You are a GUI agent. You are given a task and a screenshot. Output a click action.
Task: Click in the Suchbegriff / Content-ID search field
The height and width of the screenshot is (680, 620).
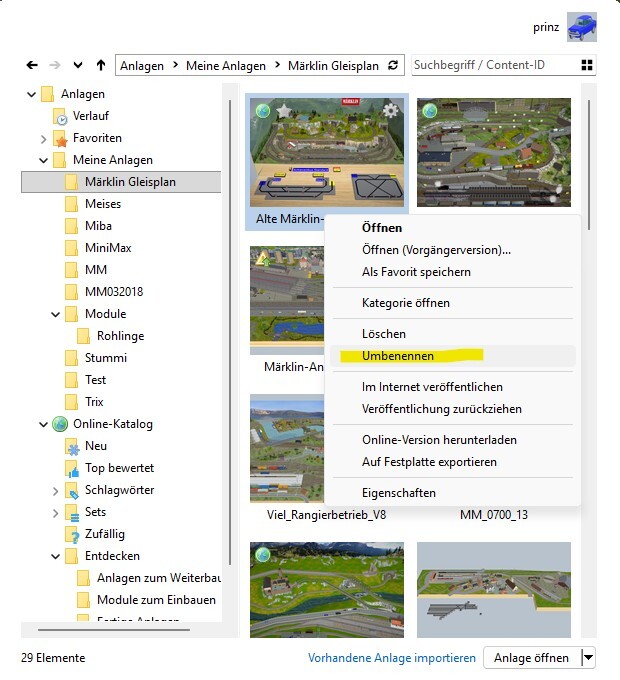494,65
